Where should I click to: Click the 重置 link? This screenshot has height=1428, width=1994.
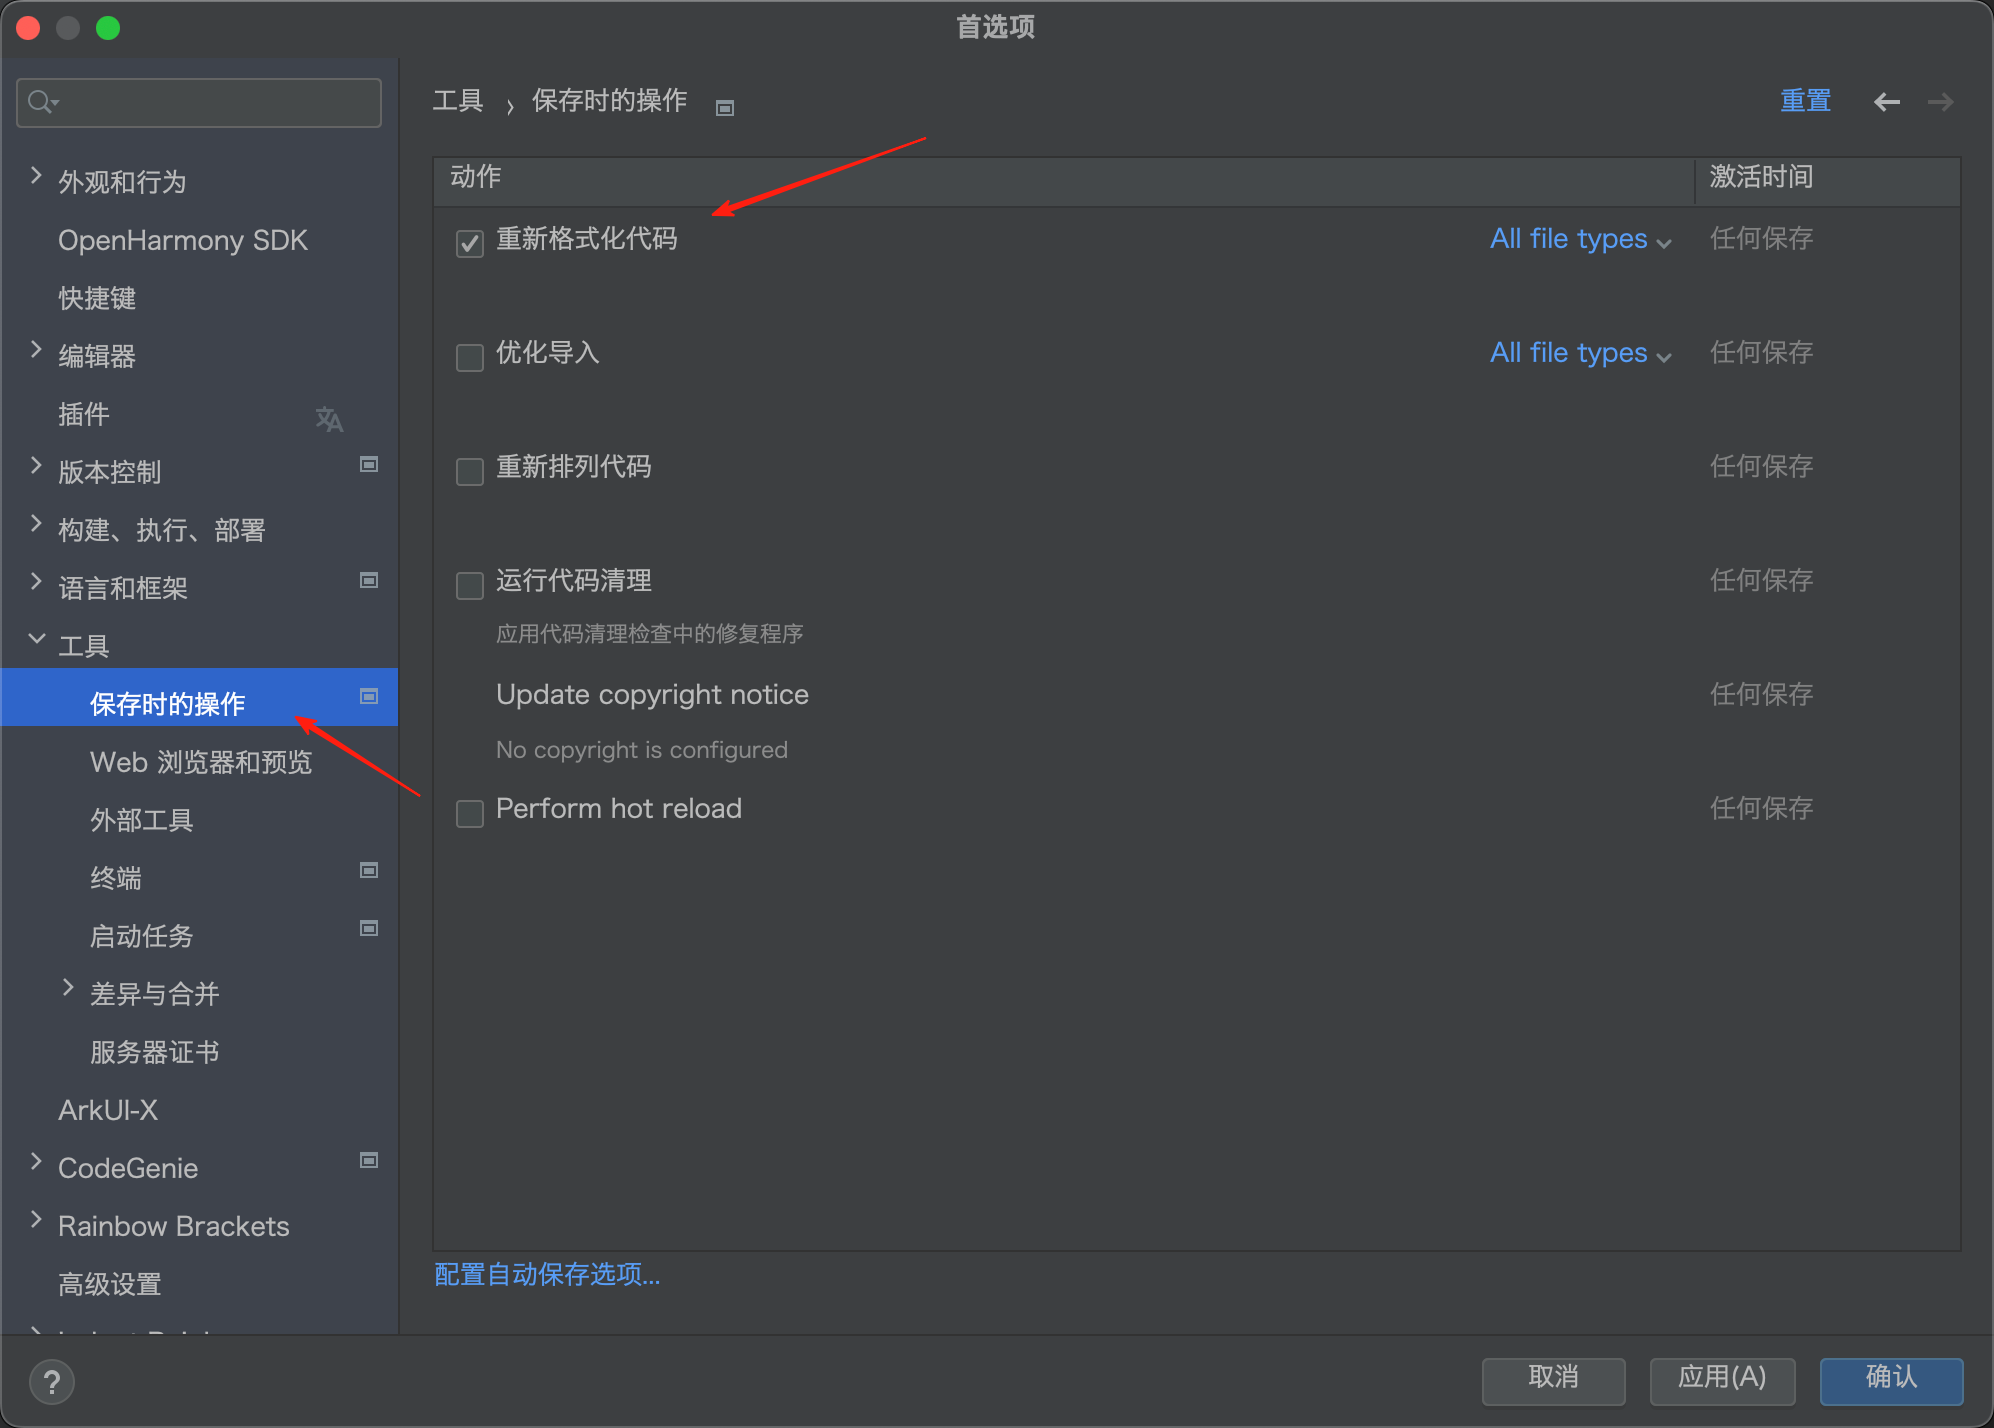(1806, 101)
